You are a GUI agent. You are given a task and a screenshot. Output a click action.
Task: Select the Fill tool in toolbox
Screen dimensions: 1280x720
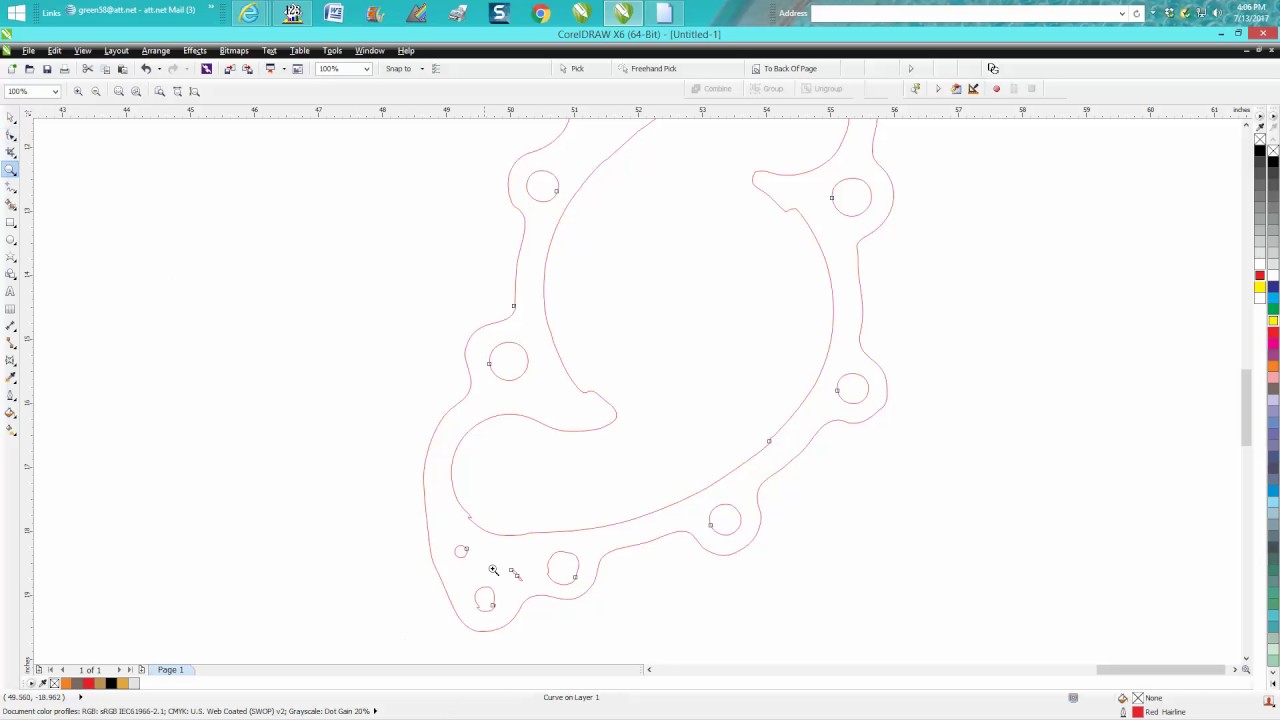tap(10, 413)
